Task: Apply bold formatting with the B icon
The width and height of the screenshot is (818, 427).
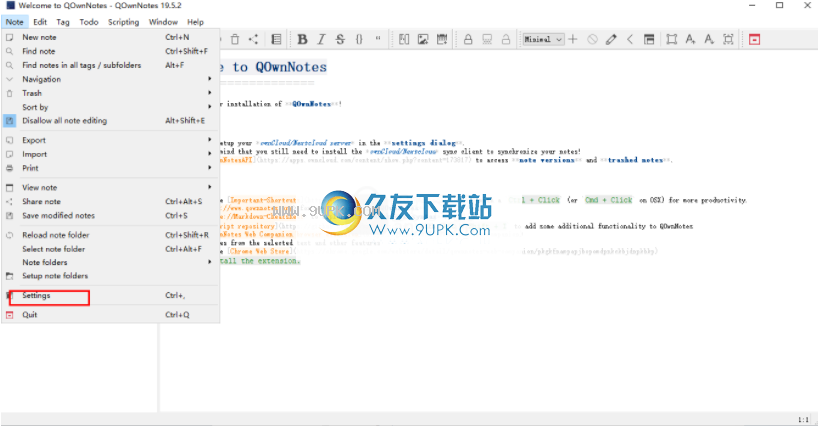Action: 302,39
